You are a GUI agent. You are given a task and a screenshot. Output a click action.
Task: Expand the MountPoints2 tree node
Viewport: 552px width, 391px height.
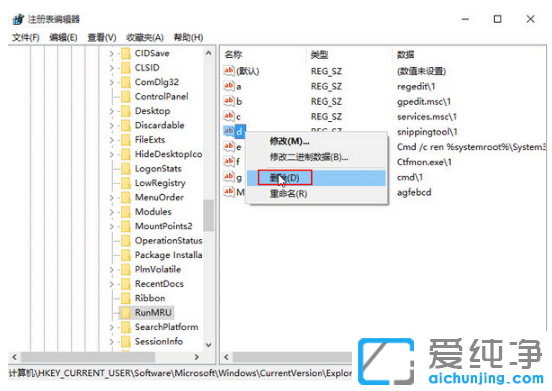click(x=112, y=226)
